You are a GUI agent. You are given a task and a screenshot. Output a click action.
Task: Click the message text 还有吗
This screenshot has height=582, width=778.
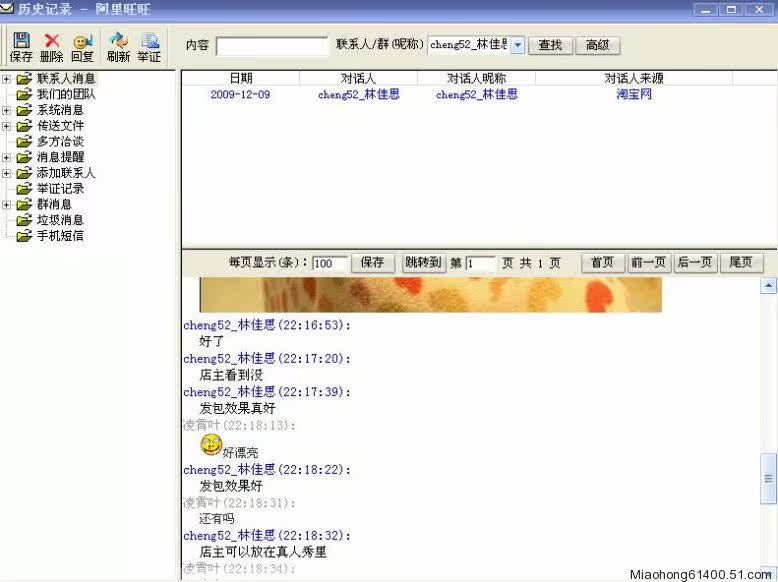tap(216, 519)
